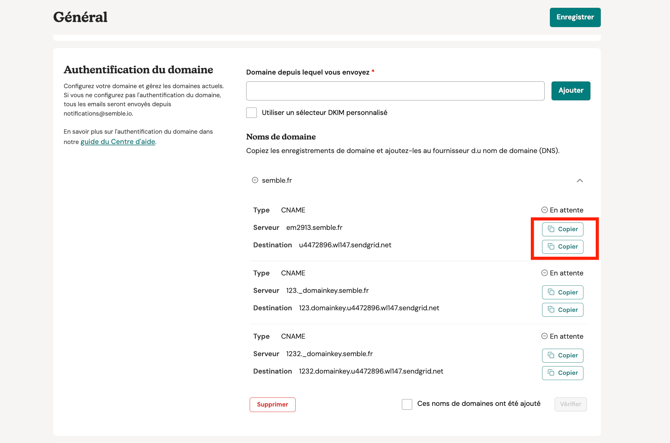Click the icon beside semble.fr
Image resolution: width=670 pixels, height=443 pixels.
click(255, 180)
